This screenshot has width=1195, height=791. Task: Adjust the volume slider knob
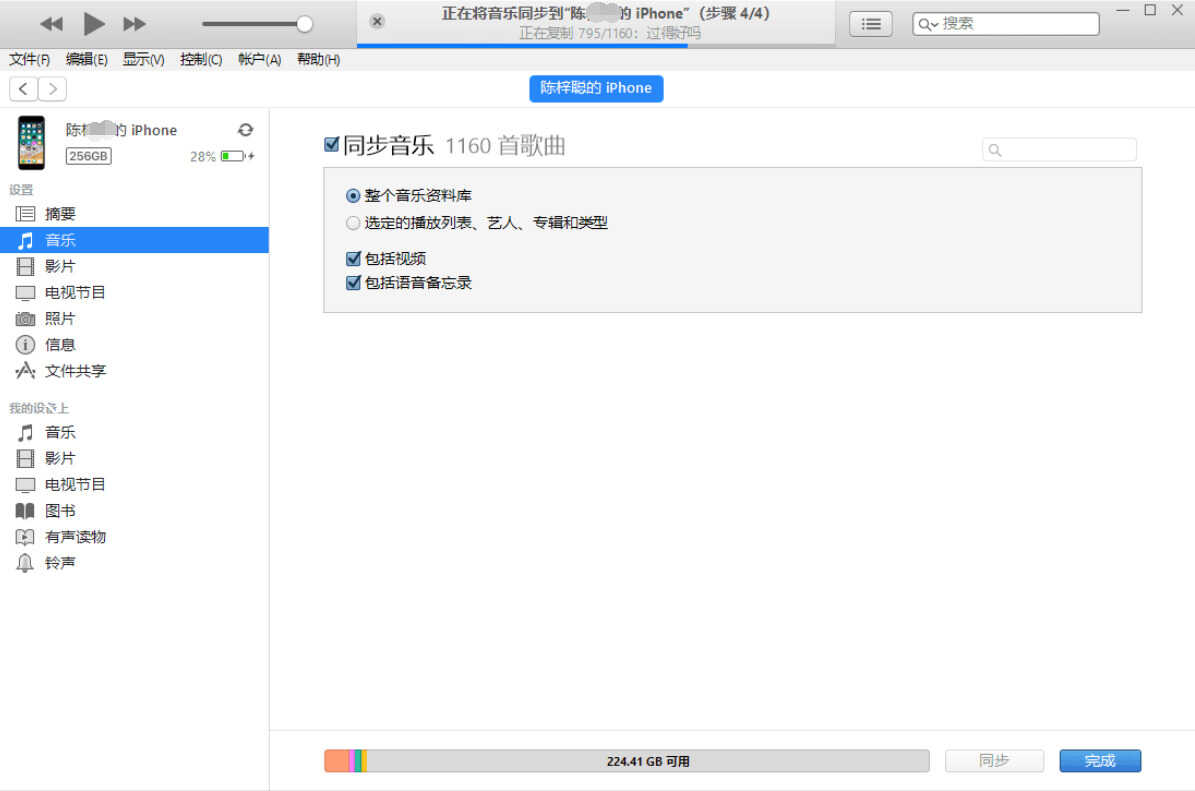(304, 24)
